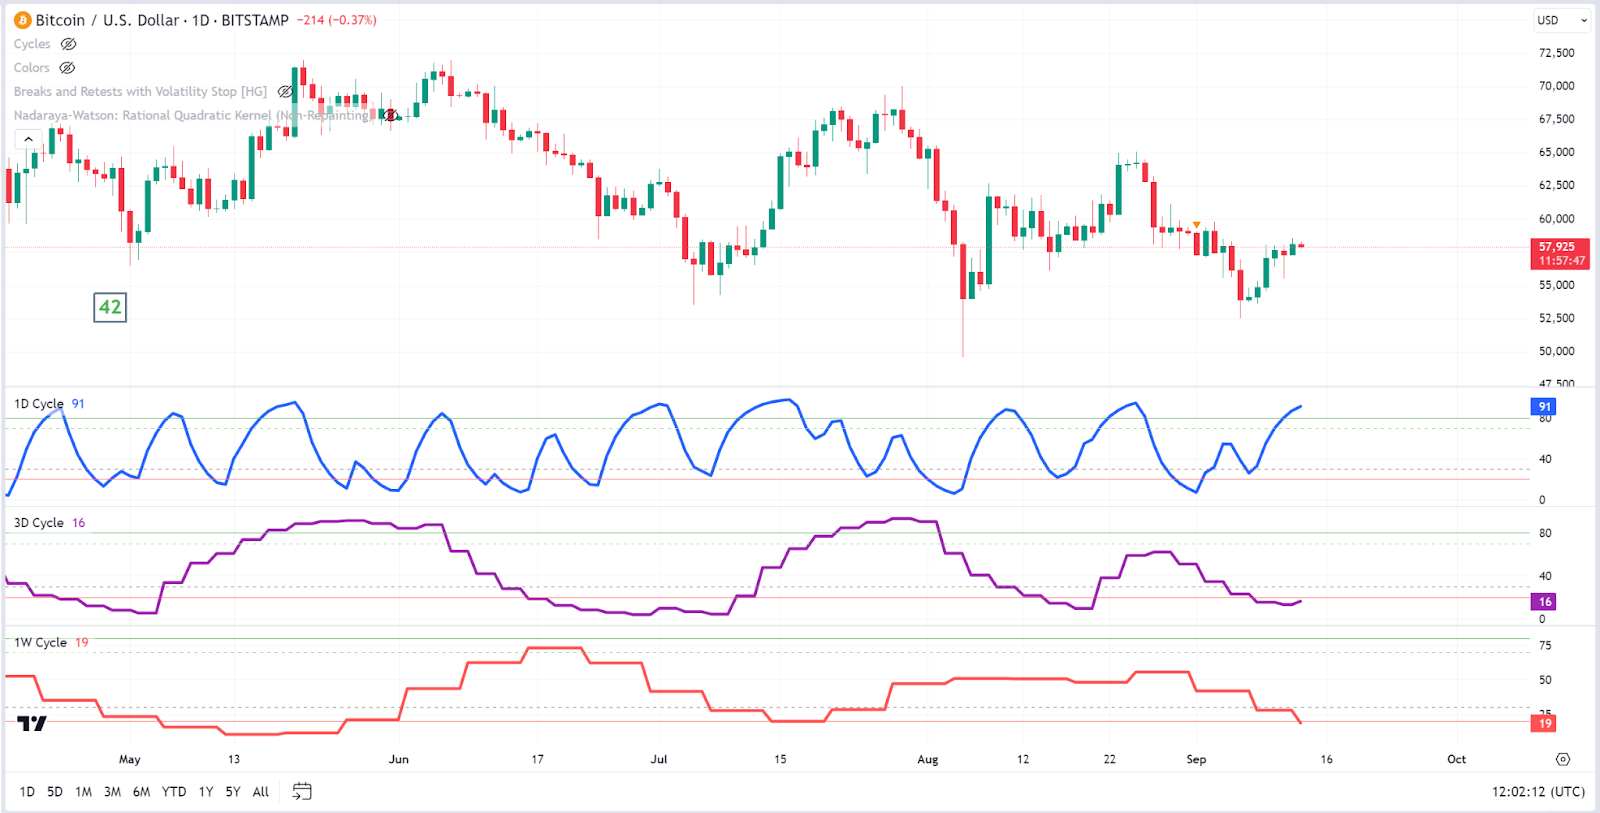This screenshot has width=1600, height=813.
Task: Click the Jul date label on time axis
Action: pyautogui.click(x=659, y=759)
